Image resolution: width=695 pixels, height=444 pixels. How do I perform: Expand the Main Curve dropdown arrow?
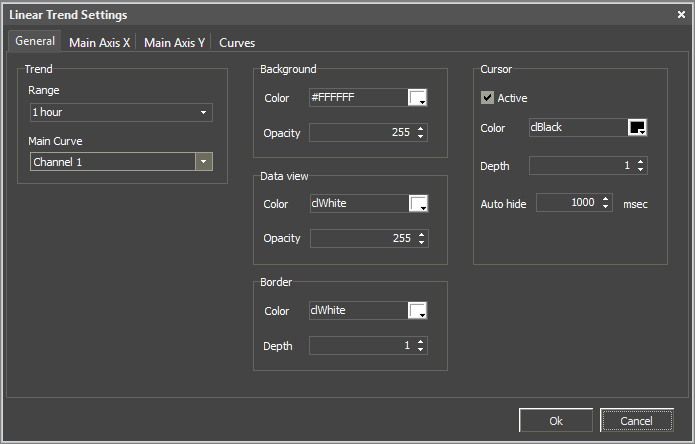[203, 162]
